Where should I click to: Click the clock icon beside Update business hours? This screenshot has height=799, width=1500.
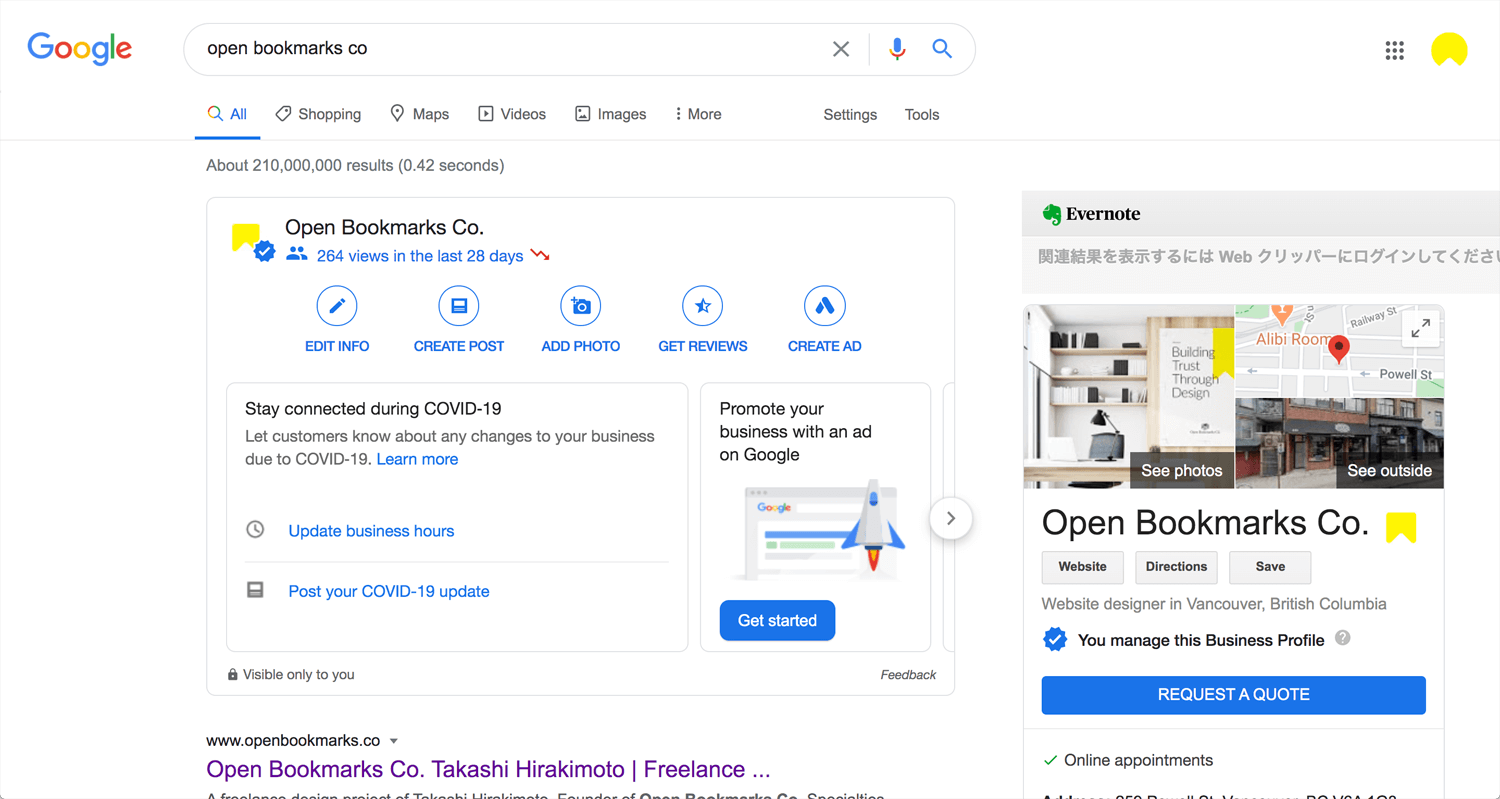coord(255,529)
